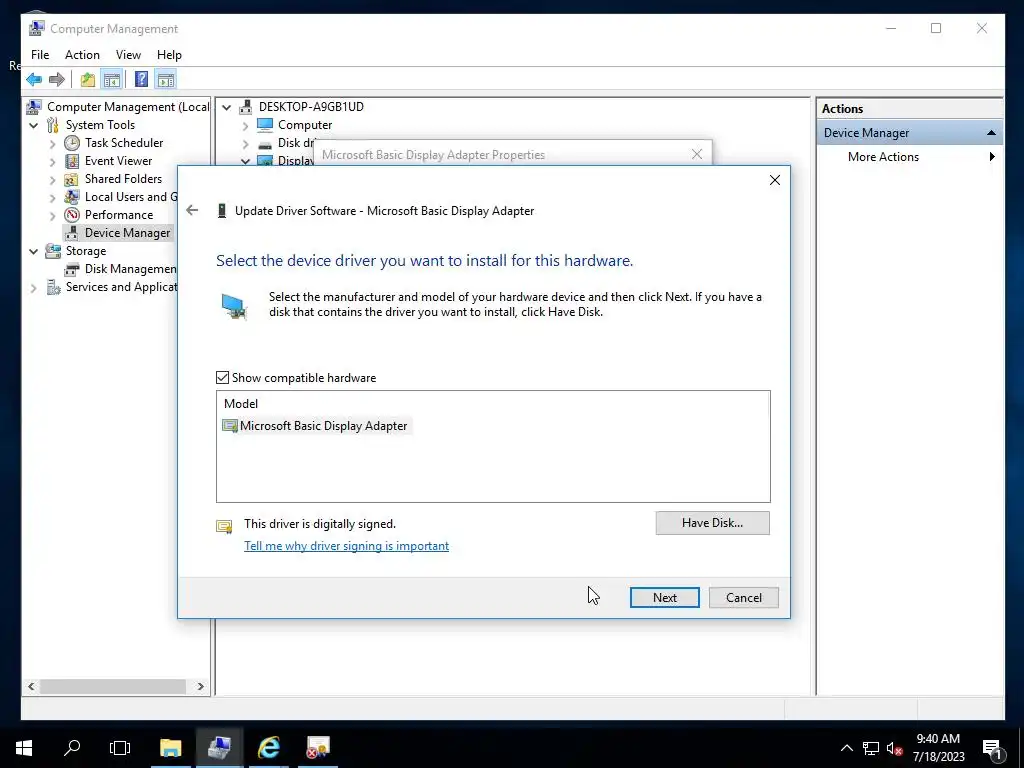Click the taskbar app with red X badge

click(x=318, y=748)
